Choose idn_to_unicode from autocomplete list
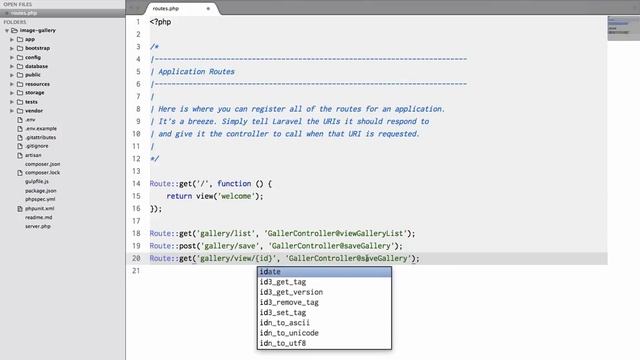Viewport: 640px width, 360px height. [324, 333]
